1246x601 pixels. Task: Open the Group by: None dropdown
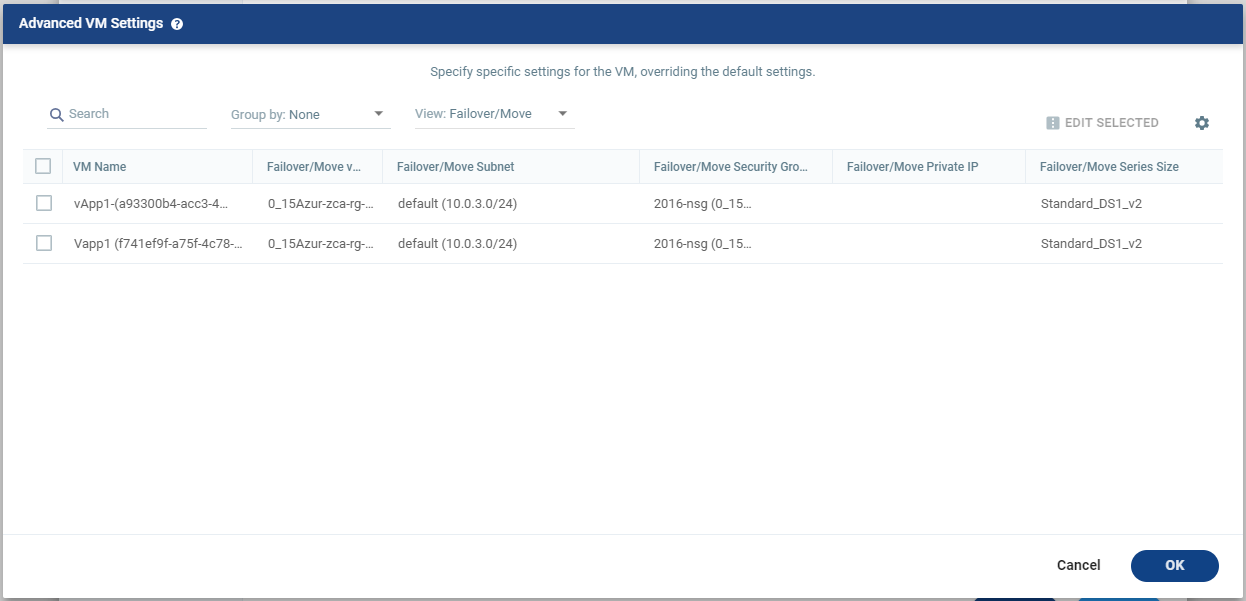[310, 115]
